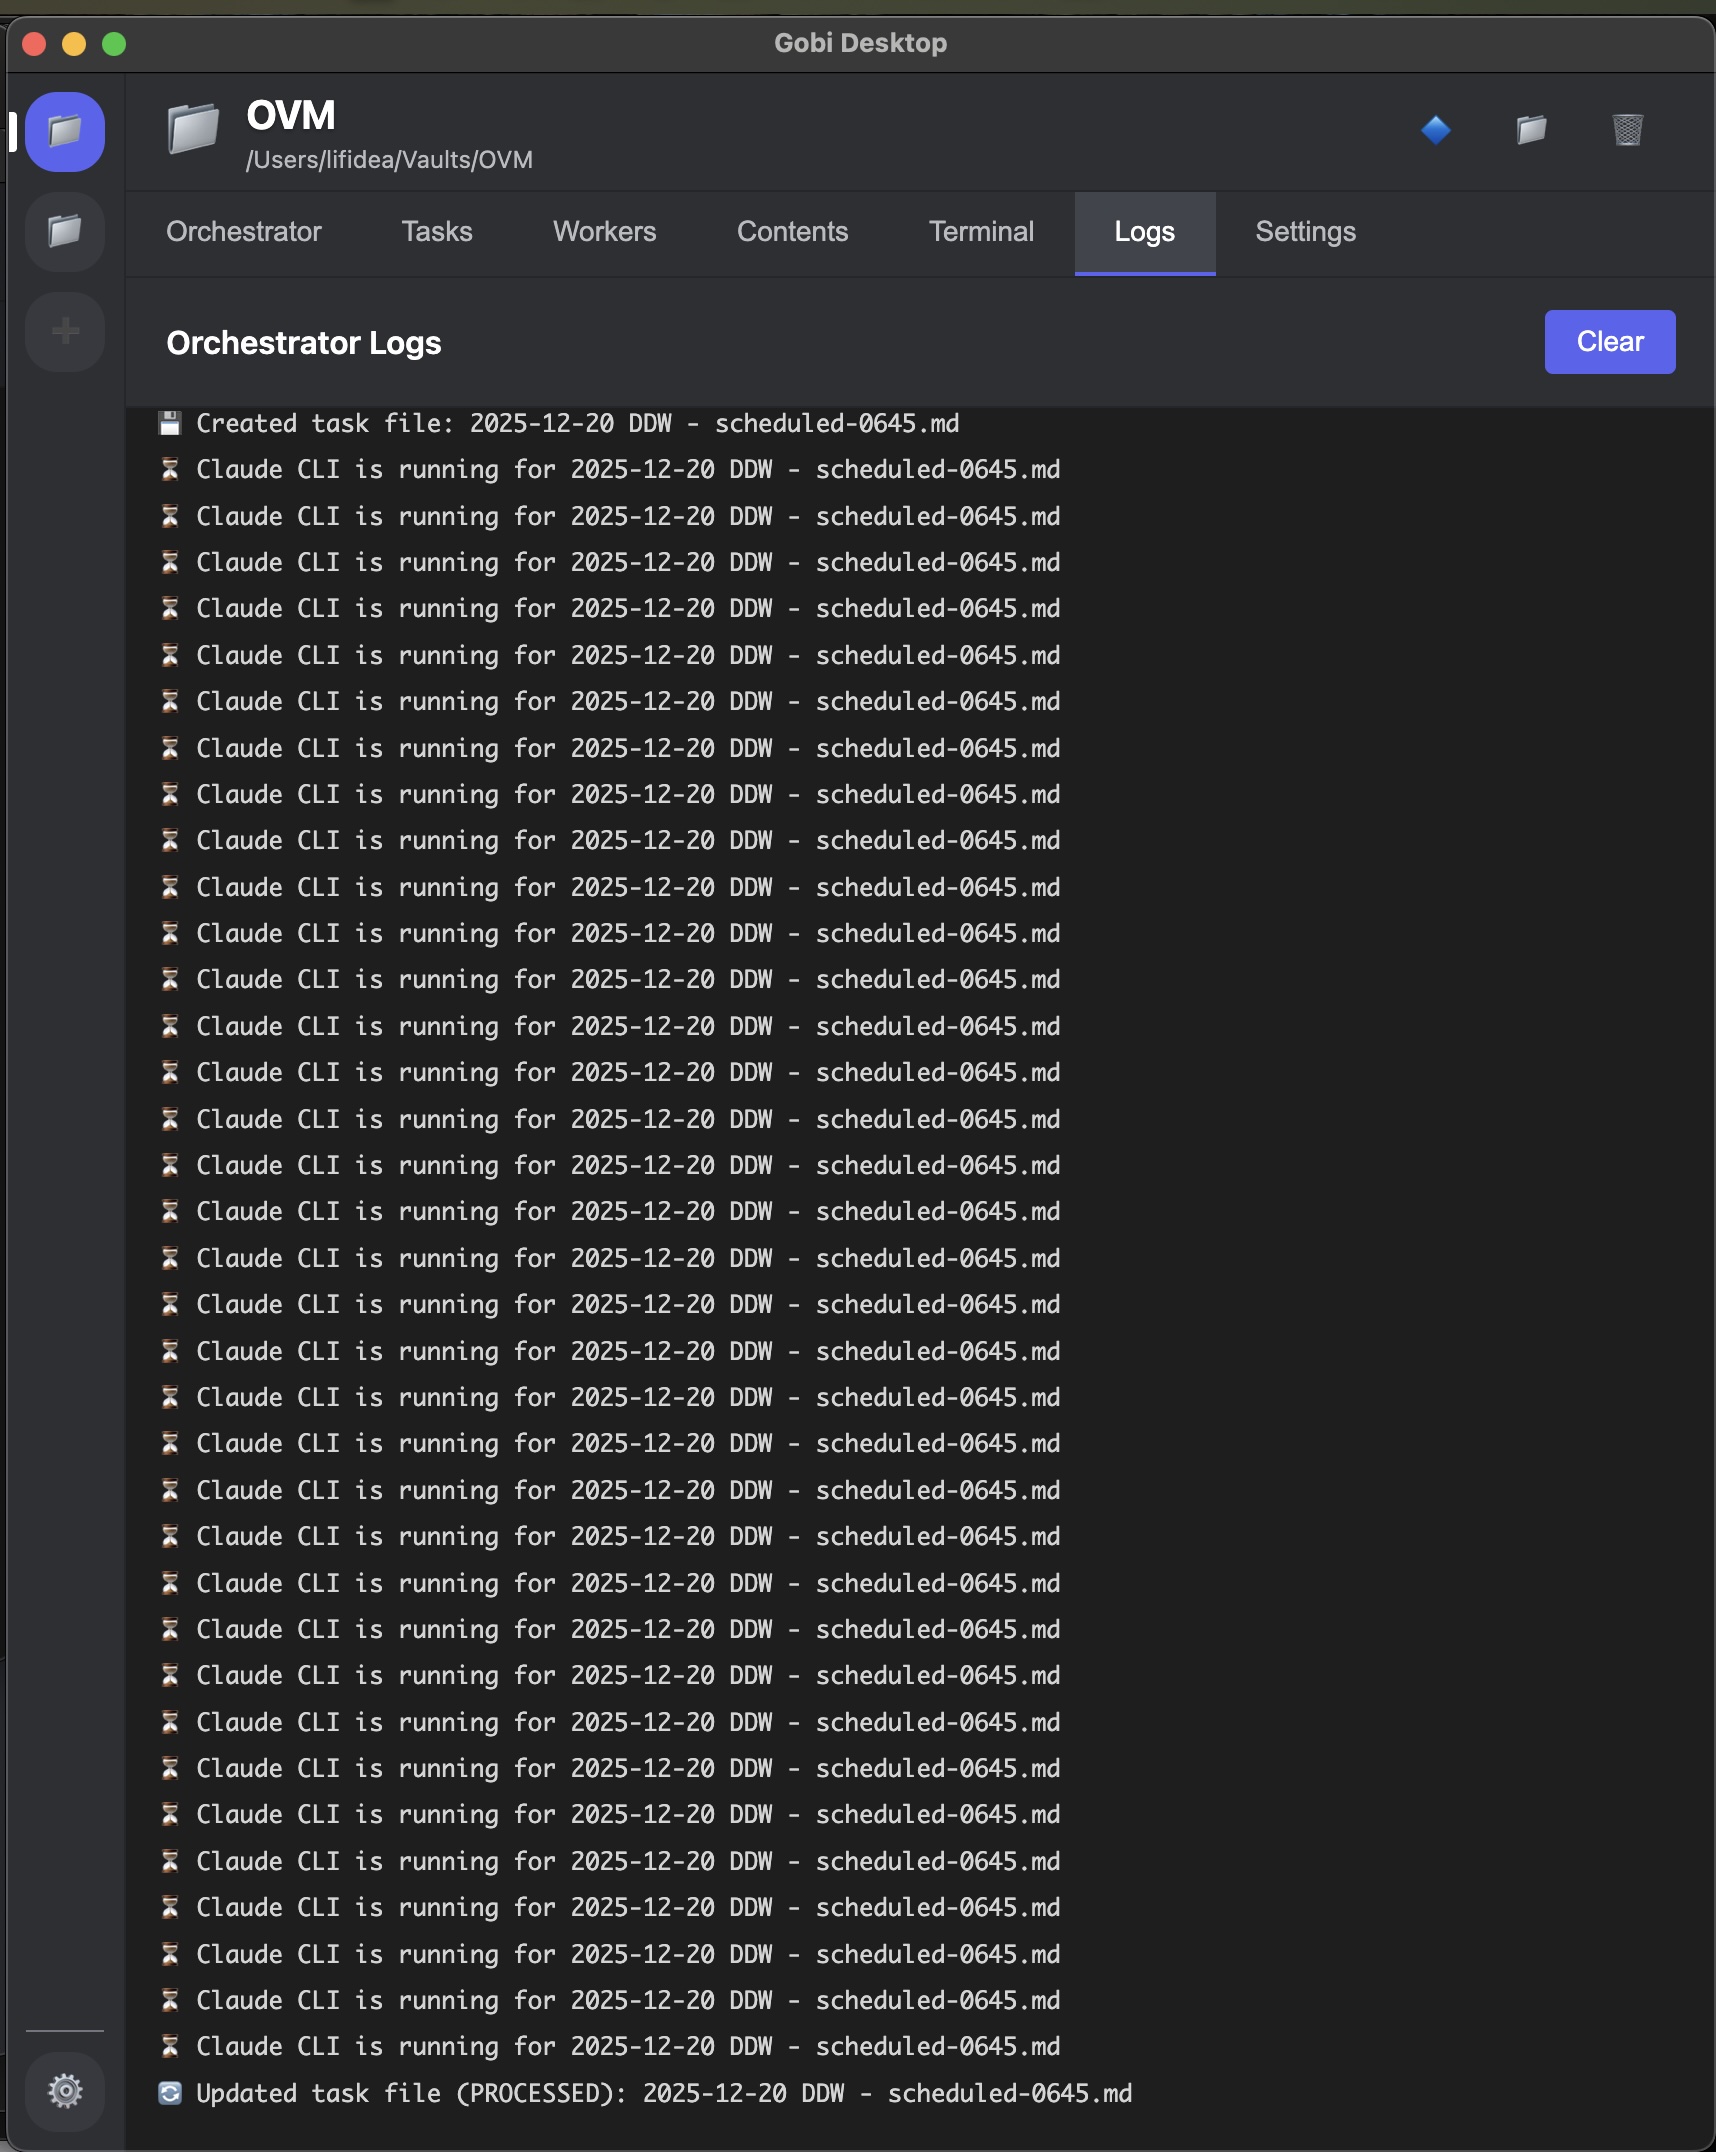This screenshot has height=2152, width=1716.
Task: Click the /Users/lifidea/Vaults/OVM path text
Action: [x=389, y=160]
